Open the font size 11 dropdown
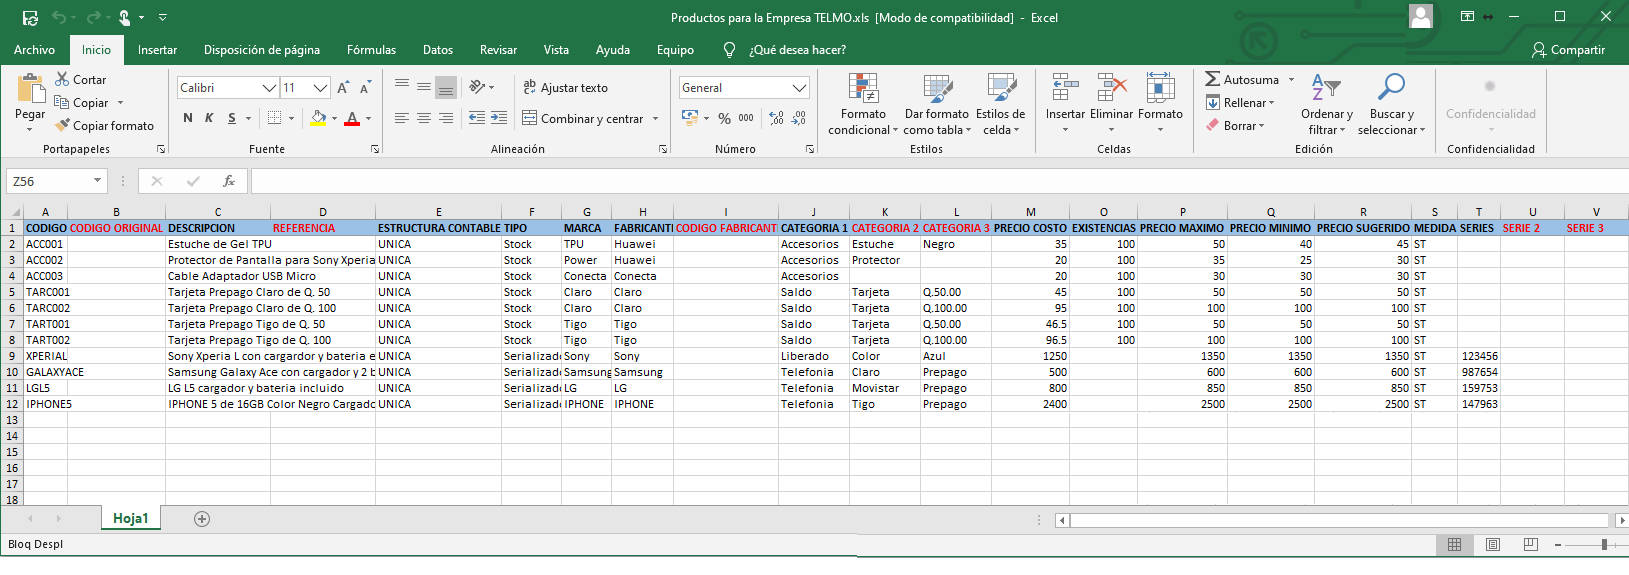 [320, 88]
